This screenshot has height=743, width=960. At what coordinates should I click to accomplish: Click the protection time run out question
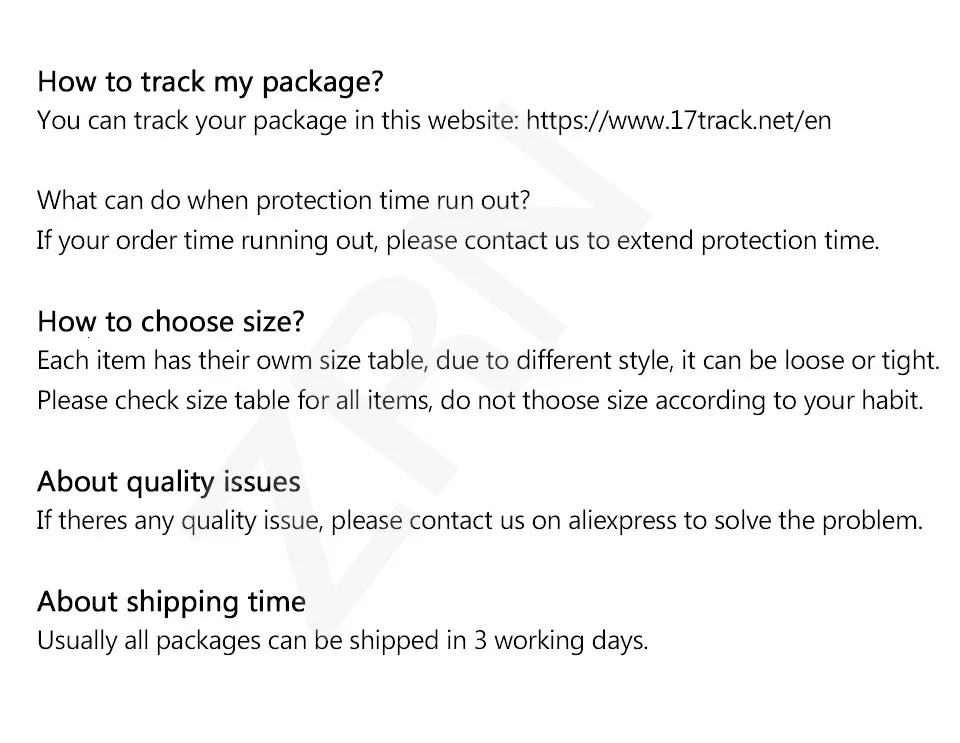(x=283, y=200)
